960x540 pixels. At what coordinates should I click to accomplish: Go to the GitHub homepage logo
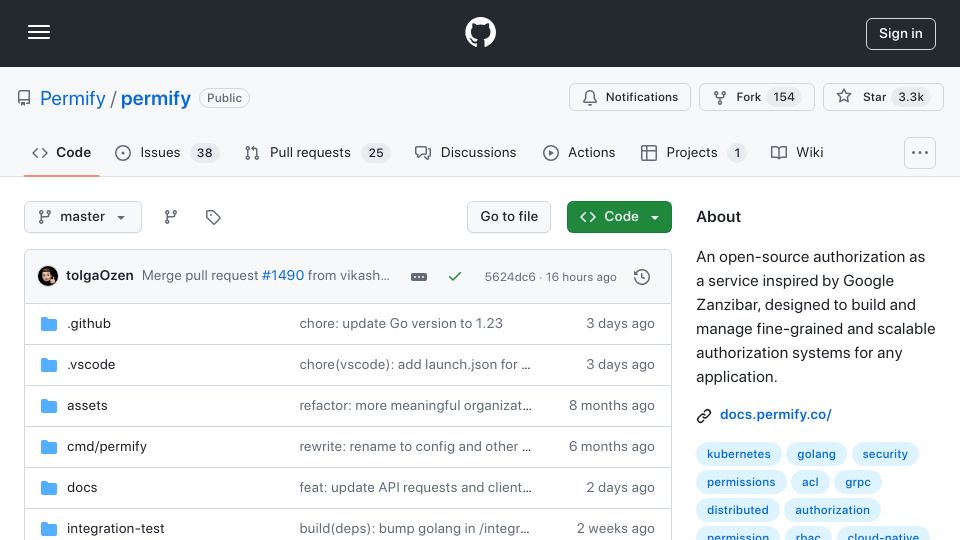(x=480, y=32)
